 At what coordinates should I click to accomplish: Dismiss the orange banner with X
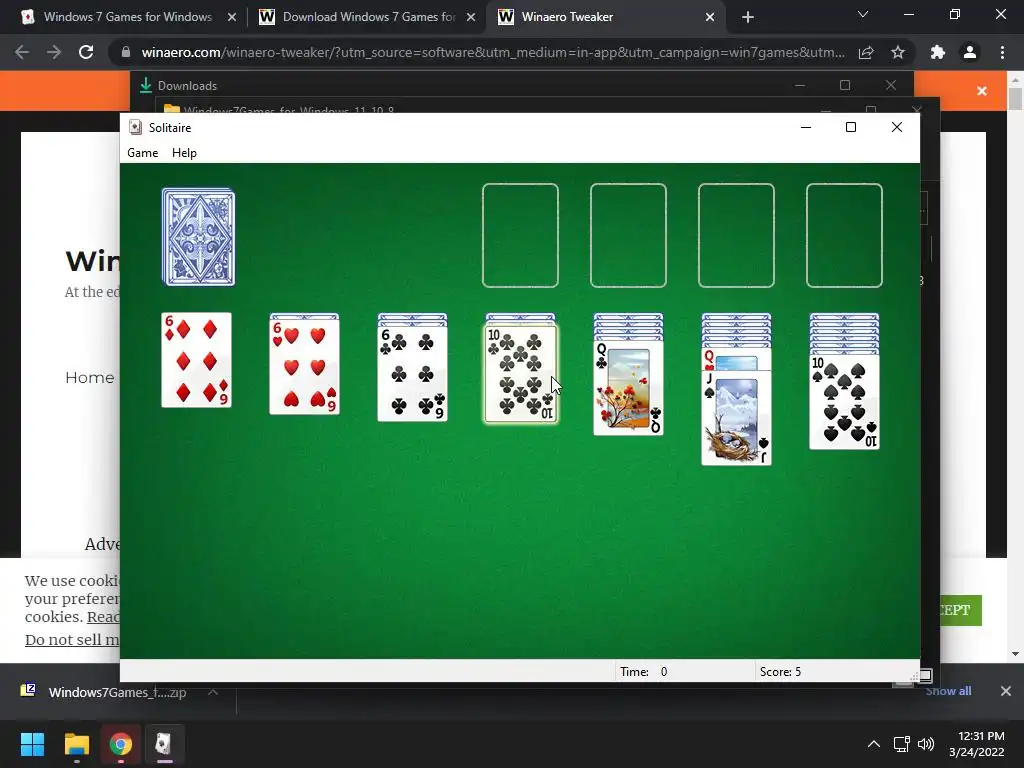click(982, 91)
